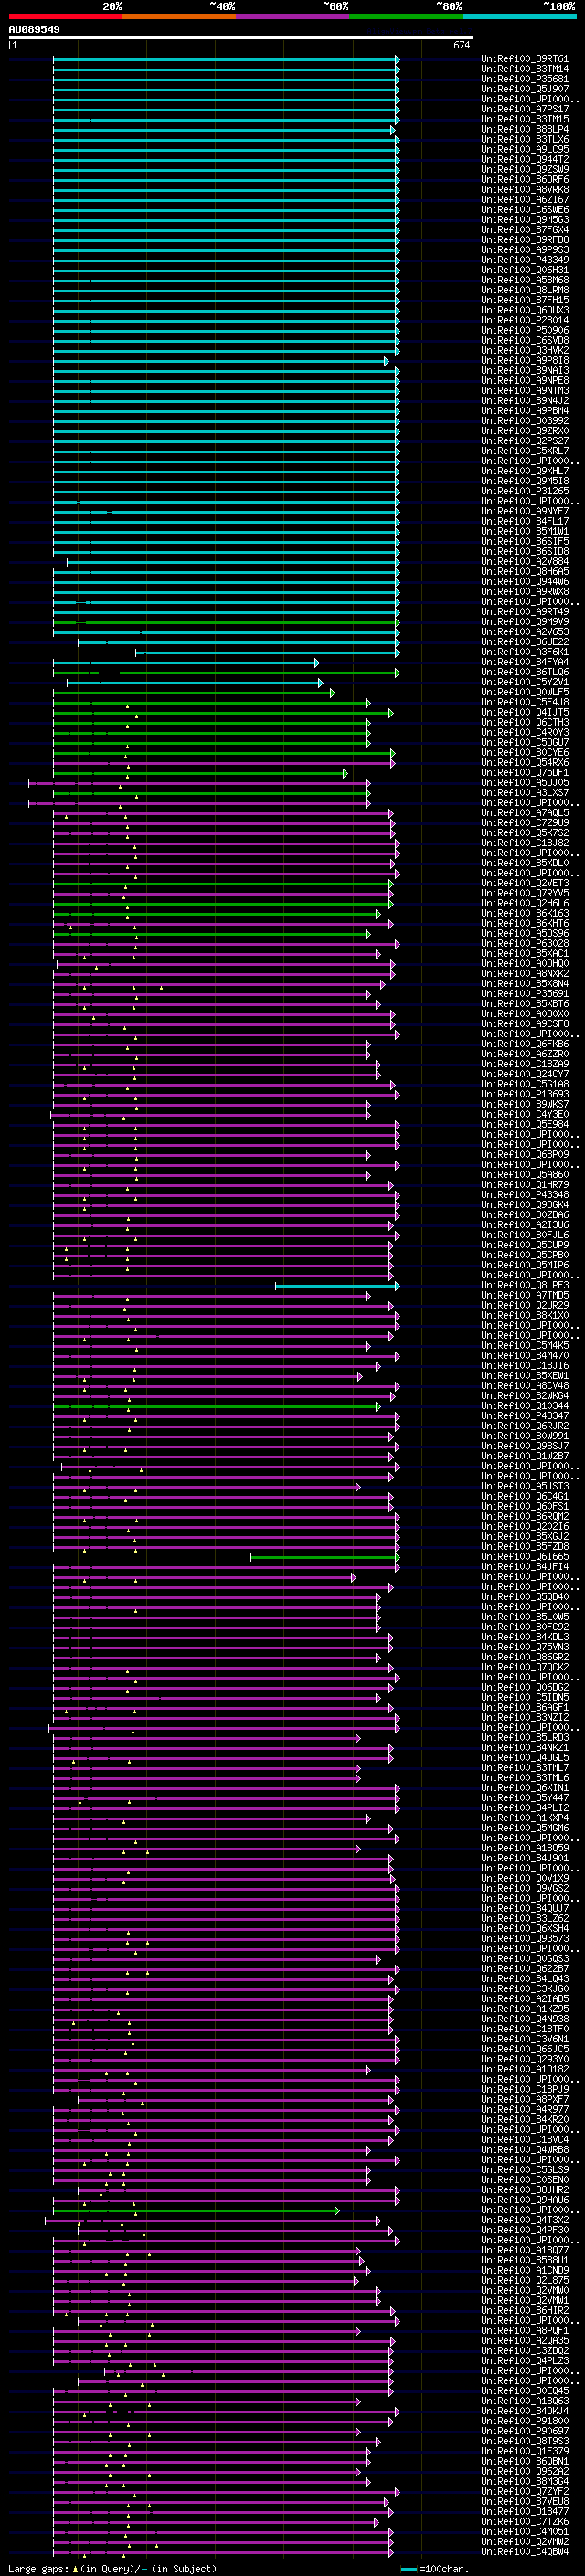
Task: Select the UniRef100_A2V884 label
Action: tap(524, 561)
